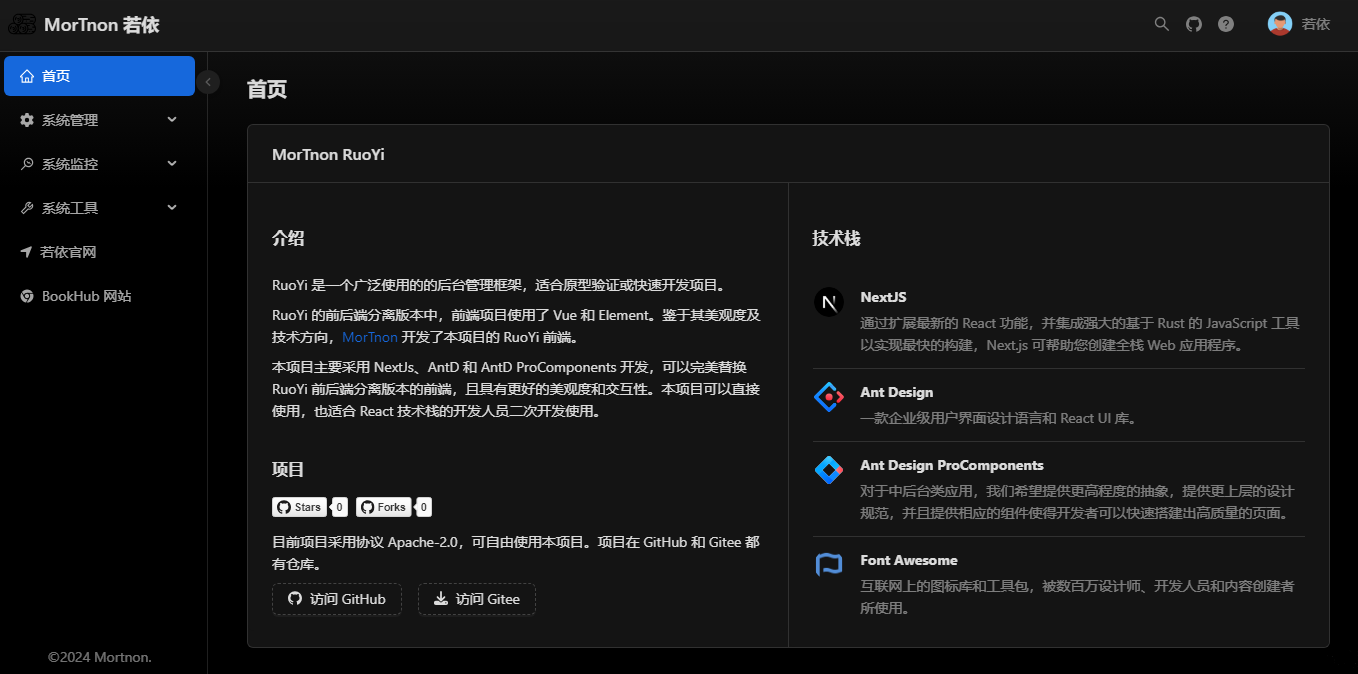Select the 首页 menu item
Viewport: 1358px width, 674px height.
(x=99, y=75)
